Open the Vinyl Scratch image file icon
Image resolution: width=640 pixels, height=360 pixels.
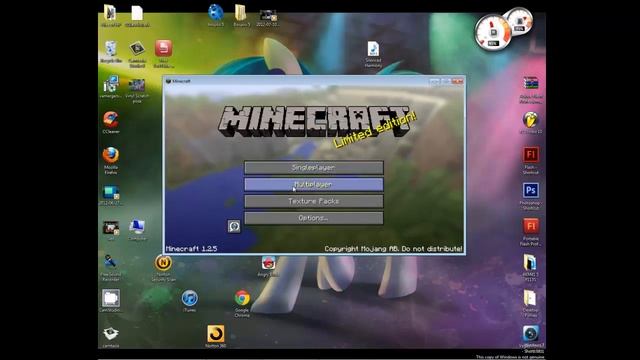[x=137, y=90]
